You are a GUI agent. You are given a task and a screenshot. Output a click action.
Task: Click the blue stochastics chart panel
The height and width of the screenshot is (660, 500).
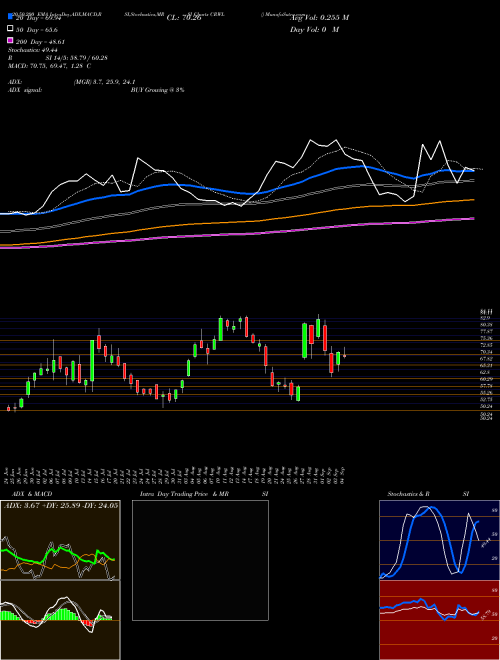coord(439,540)
